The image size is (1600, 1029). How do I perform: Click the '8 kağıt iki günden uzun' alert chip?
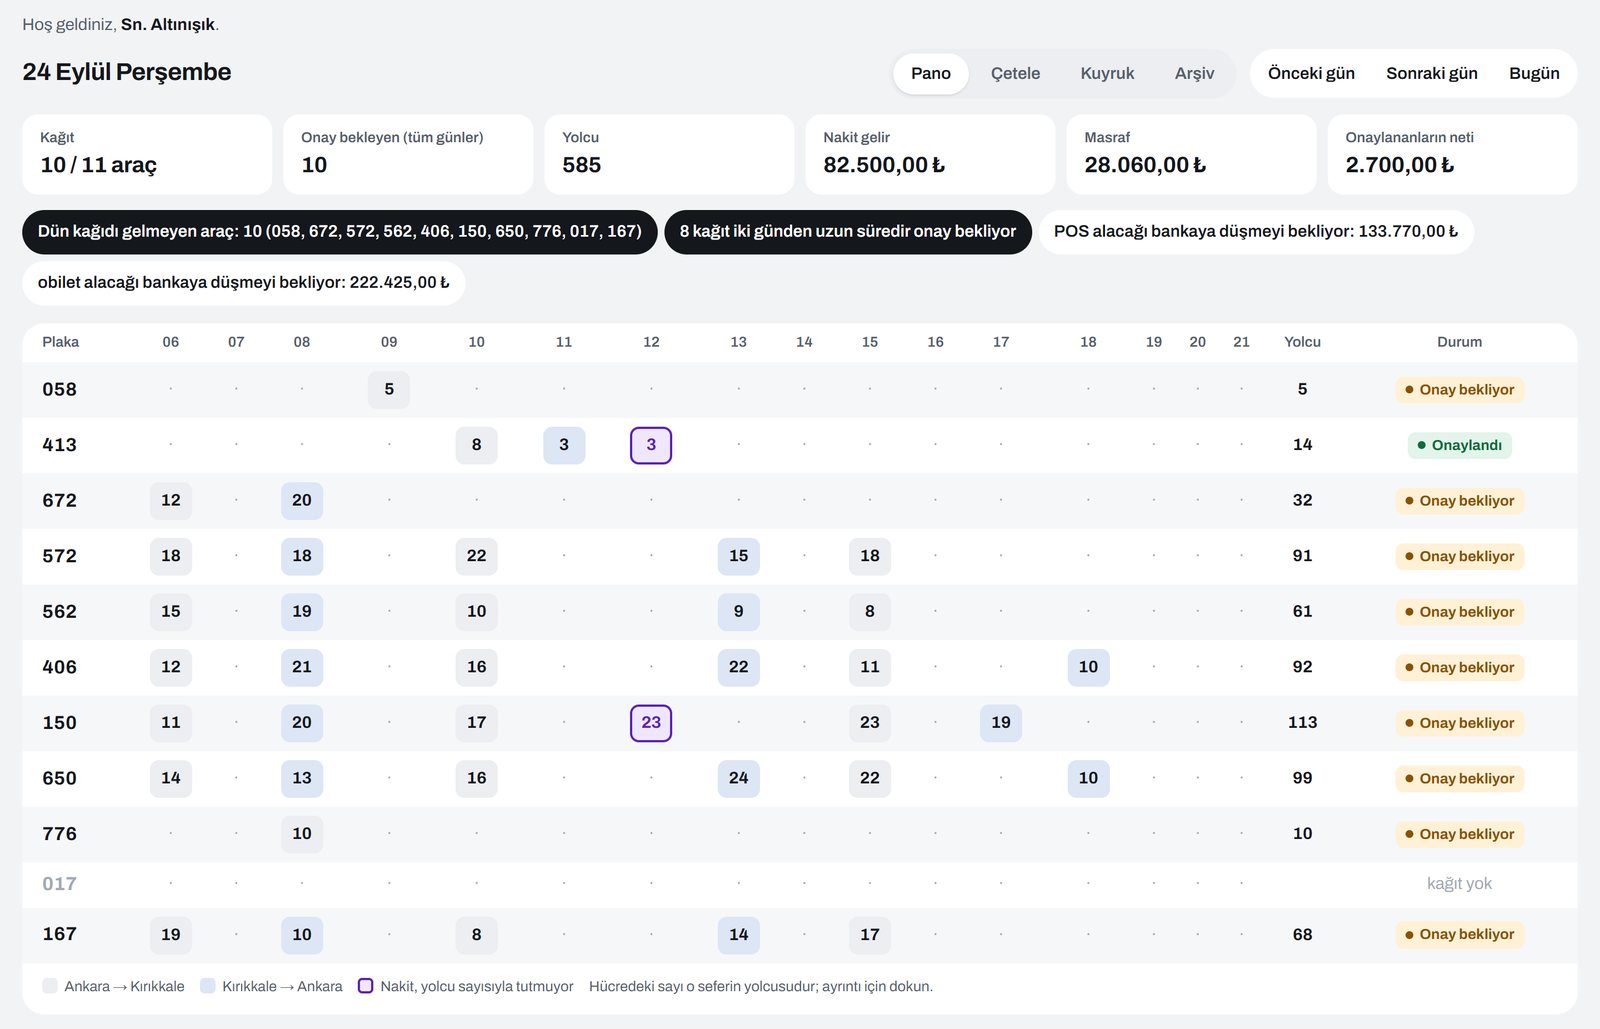click(848, 231)
